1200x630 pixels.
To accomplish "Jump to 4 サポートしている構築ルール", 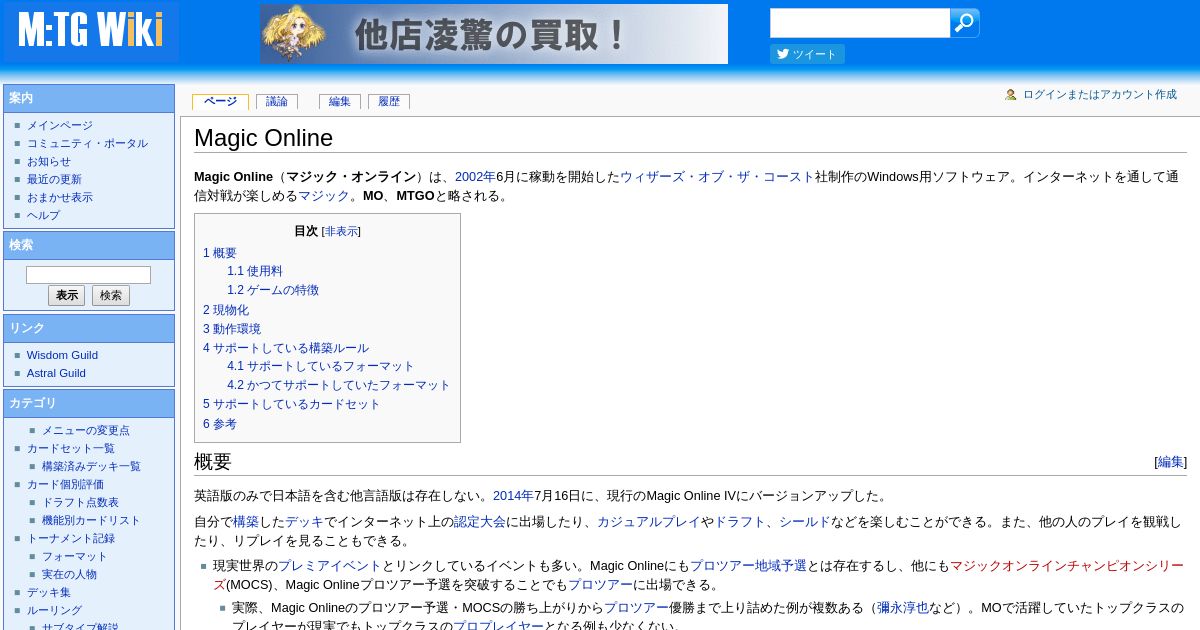I will [x=286, y=348].
